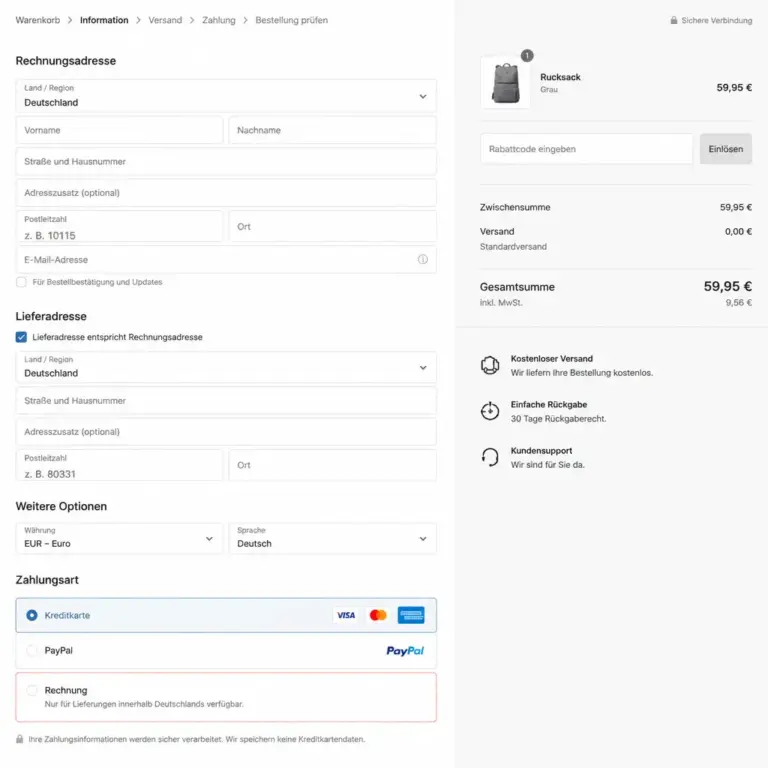Click the PayPal logo
768x768 pixels.
[x=405, y=651]
